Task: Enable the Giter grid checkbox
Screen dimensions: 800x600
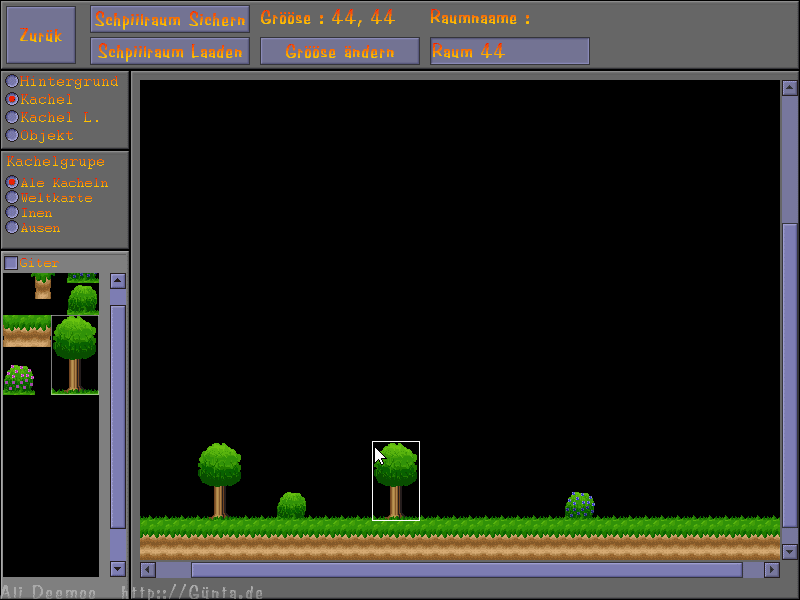Action: [11, 263]
